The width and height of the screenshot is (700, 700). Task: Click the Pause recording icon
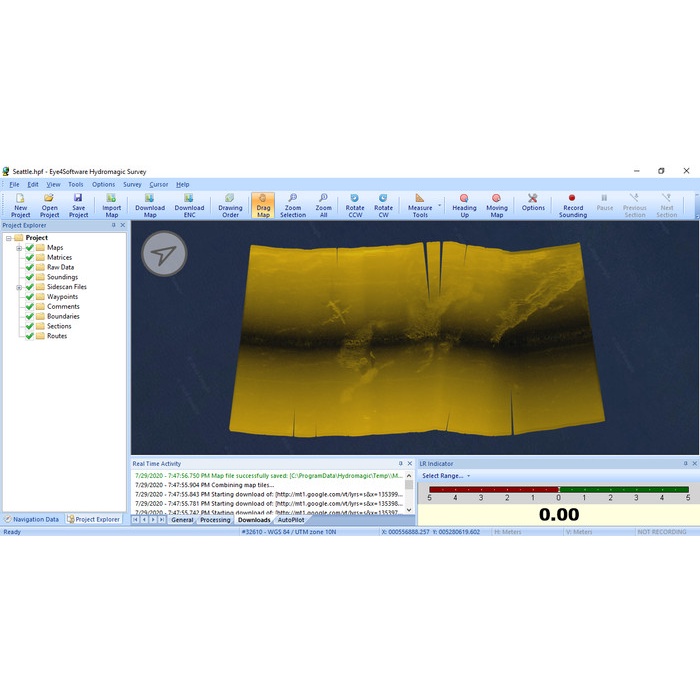(x=604, y=202)
